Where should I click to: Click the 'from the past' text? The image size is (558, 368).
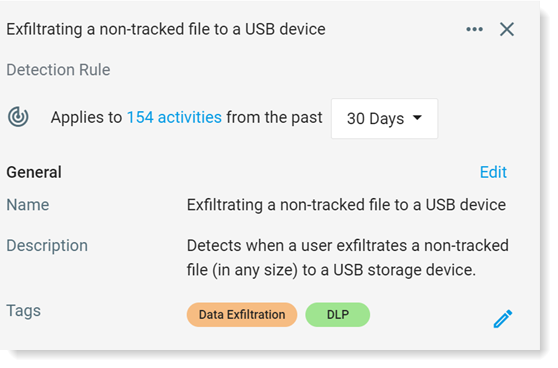click(274, 117)
